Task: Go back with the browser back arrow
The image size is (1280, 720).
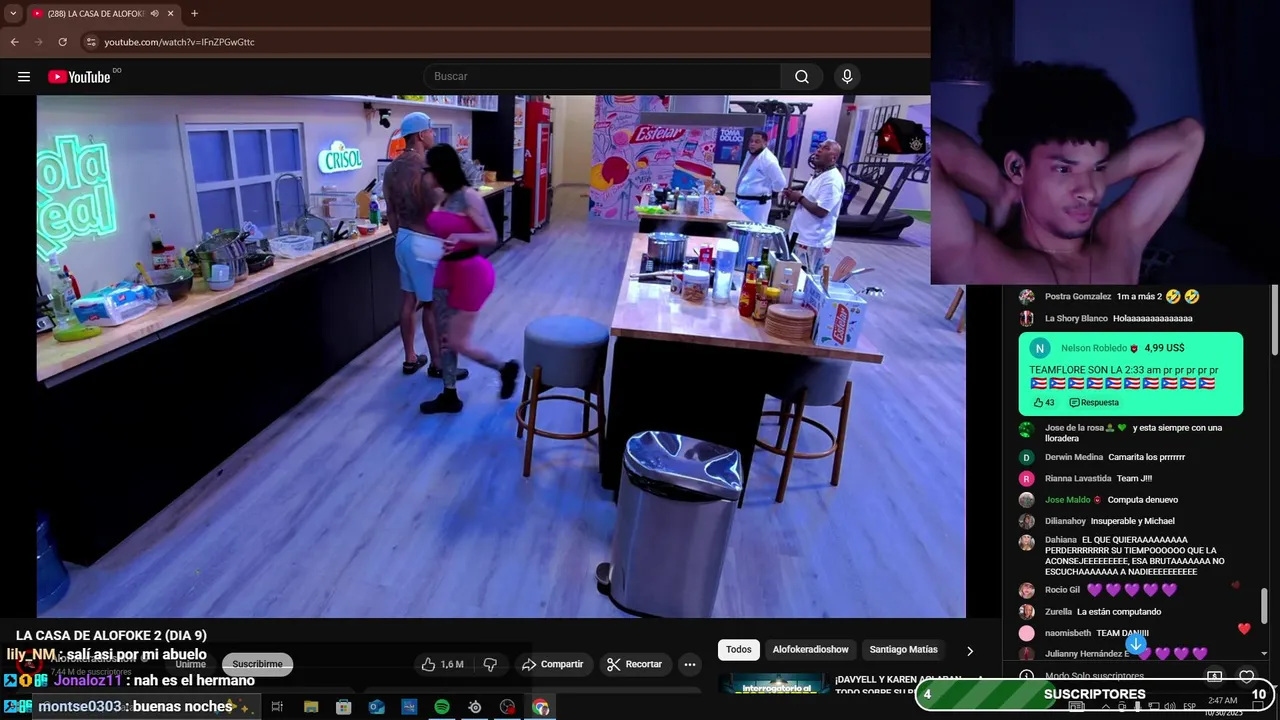Action: [15, 42]
